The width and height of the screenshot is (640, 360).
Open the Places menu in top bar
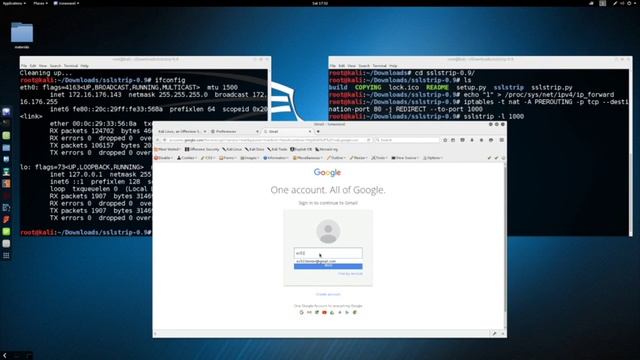point(40,3)
